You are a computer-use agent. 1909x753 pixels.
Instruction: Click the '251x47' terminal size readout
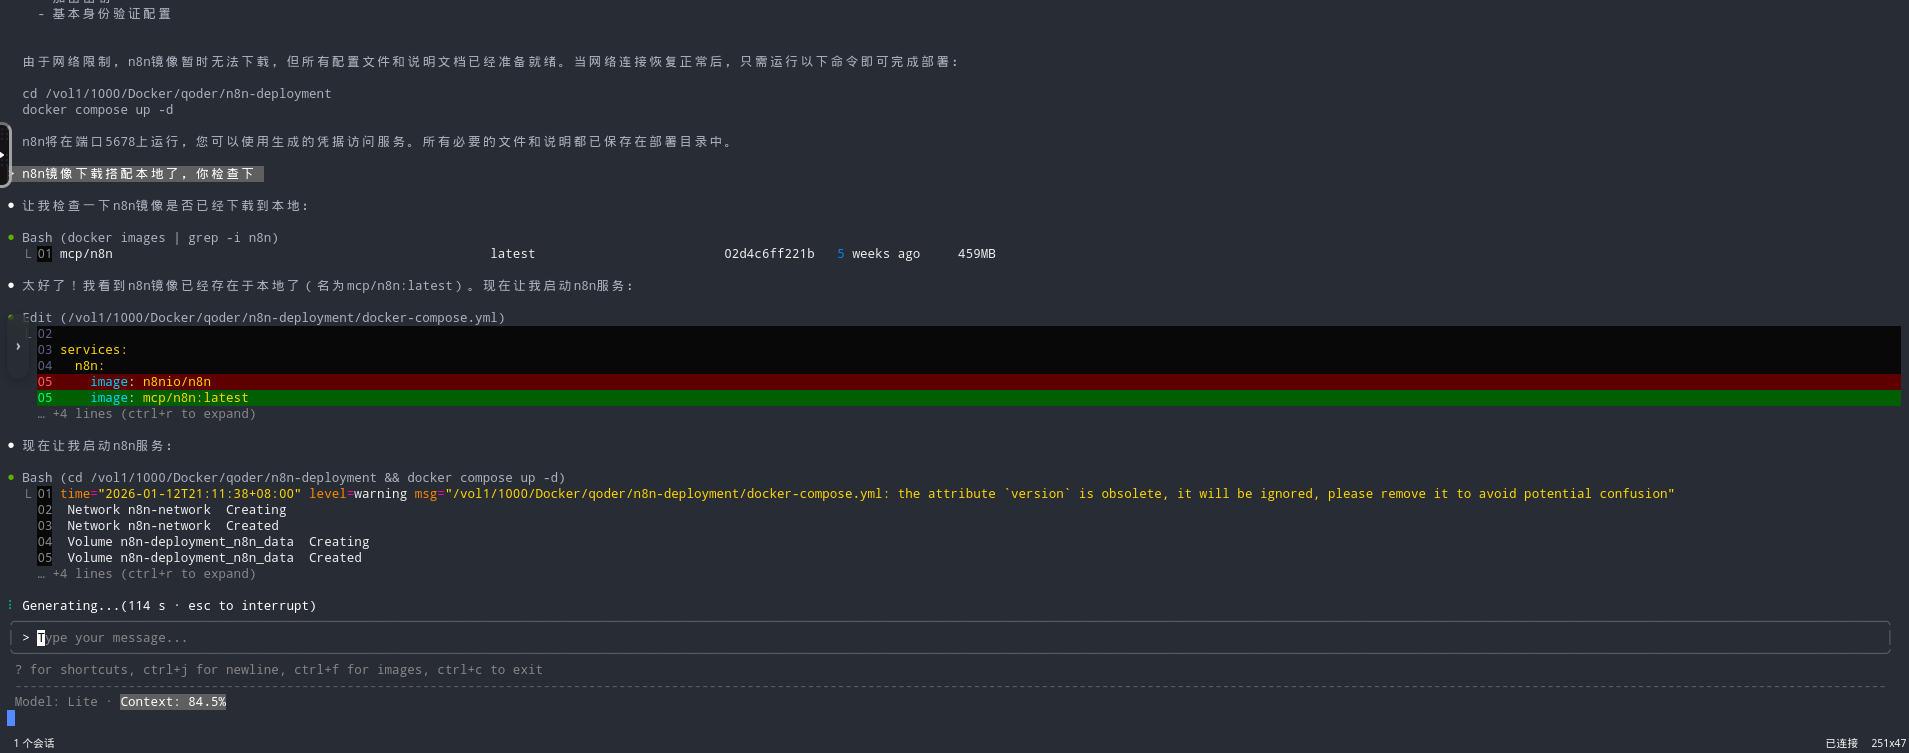pyautogui.click(x=1888, y=743)
